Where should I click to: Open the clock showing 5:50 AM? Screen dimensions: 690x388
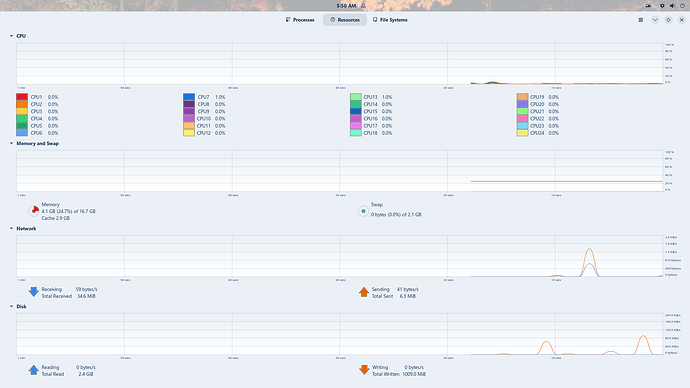[x=346, y=6]
